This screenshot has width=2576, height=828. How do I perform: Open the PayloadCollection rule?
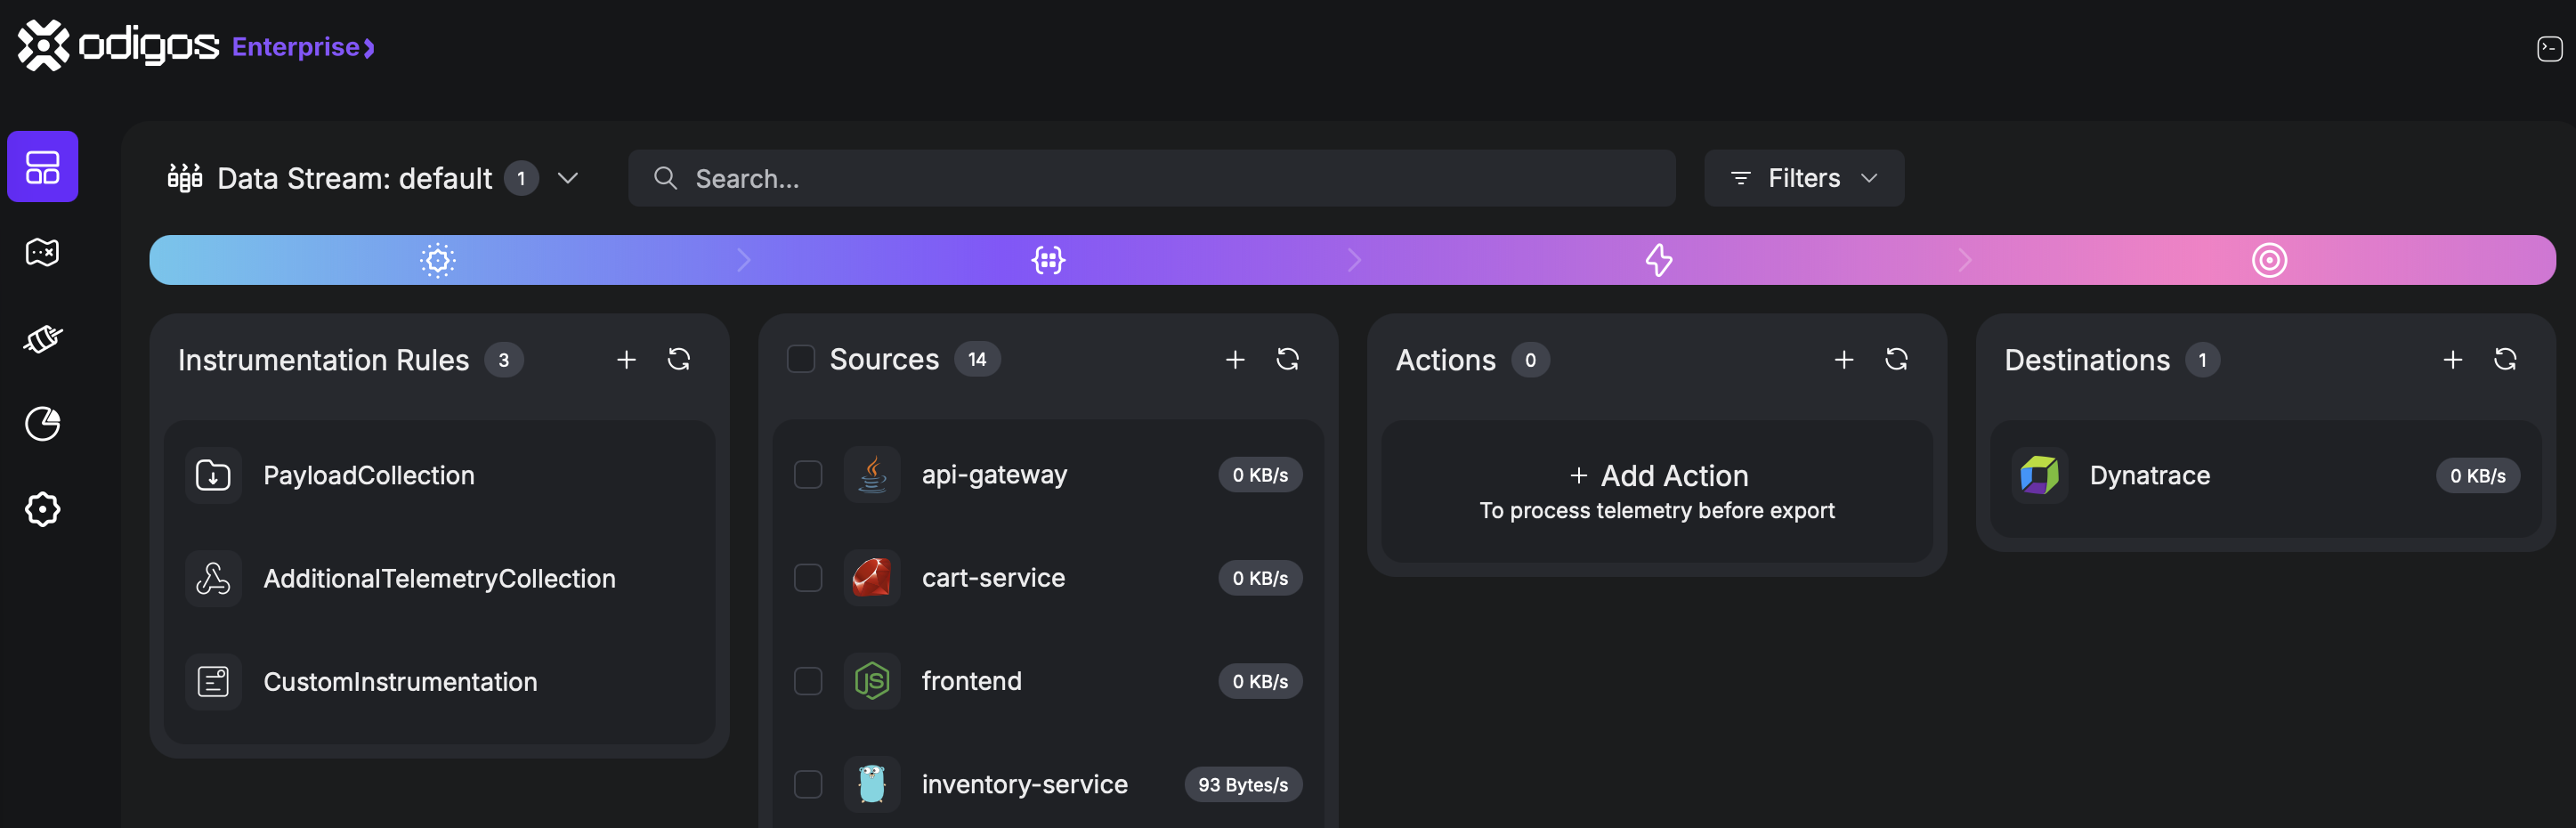click(x=439, y=475)
